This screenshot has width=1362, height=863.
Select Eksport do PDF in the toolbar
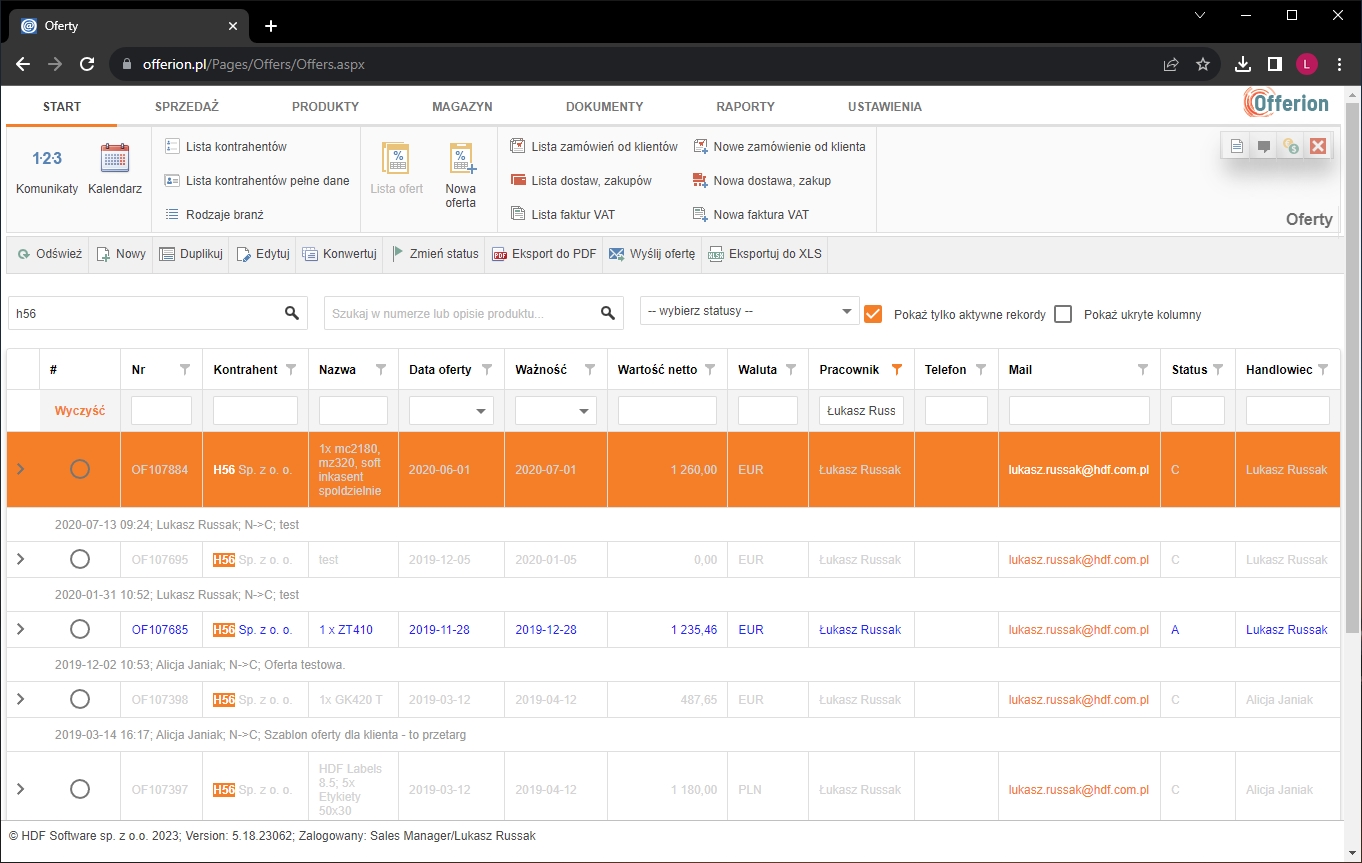(x=544, y=254)
